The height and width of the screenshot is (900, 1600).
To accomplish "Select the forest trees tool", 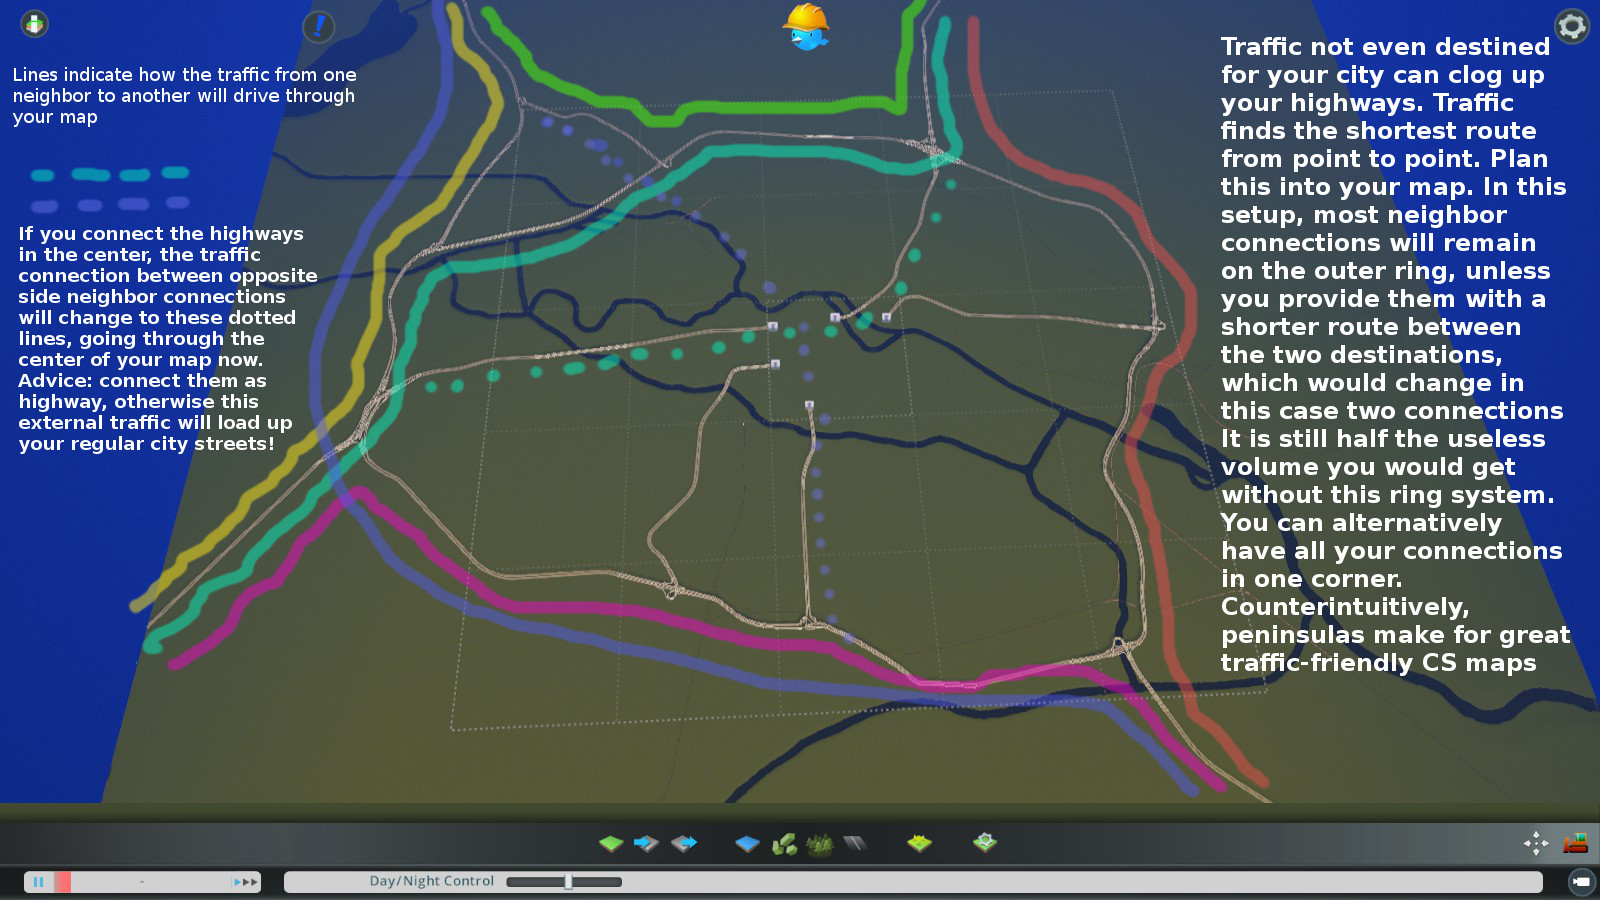I will pyautogui.click(x=820, y=845).
